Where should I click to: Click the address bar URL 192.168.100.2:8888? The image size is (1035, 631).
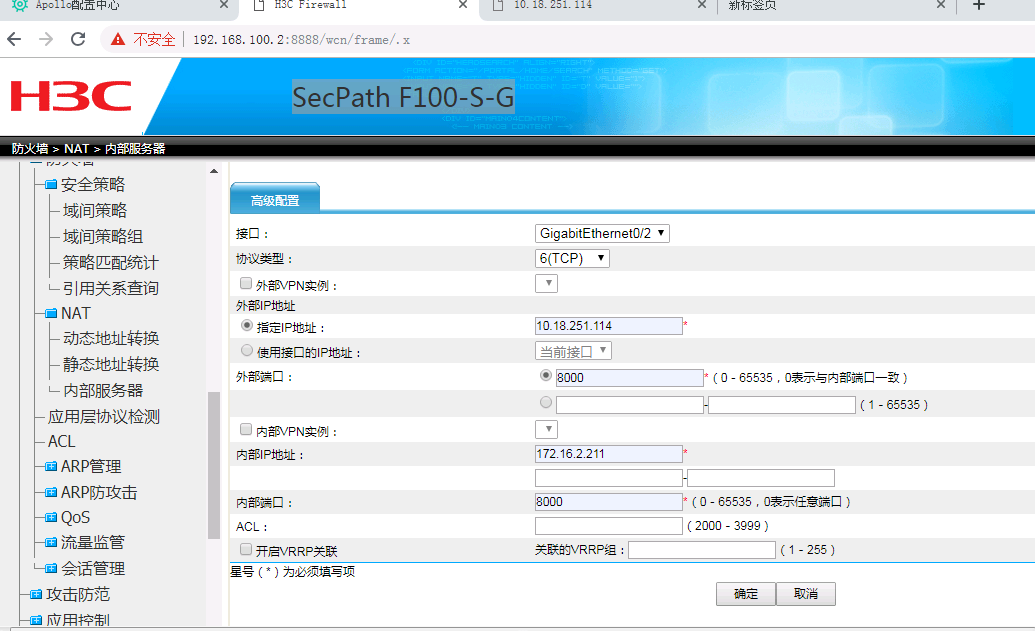click(x=301, y=40)
